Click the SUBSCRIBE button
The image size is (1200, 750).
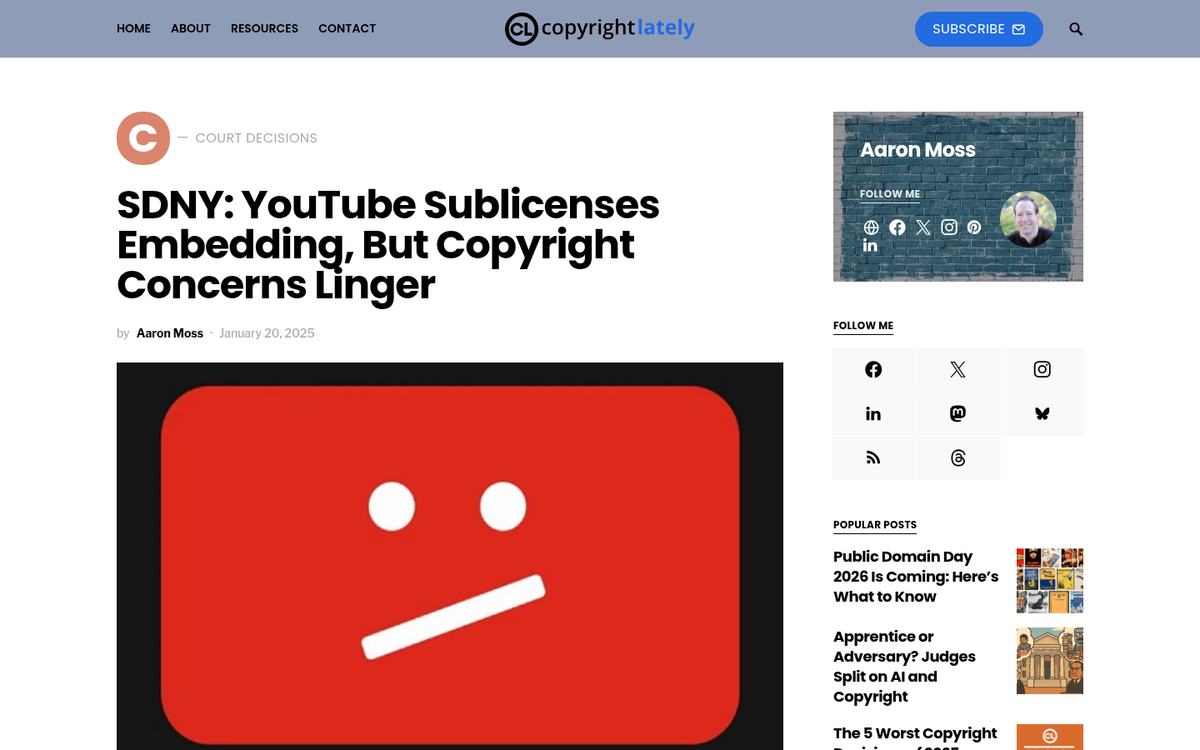point(978,29)
